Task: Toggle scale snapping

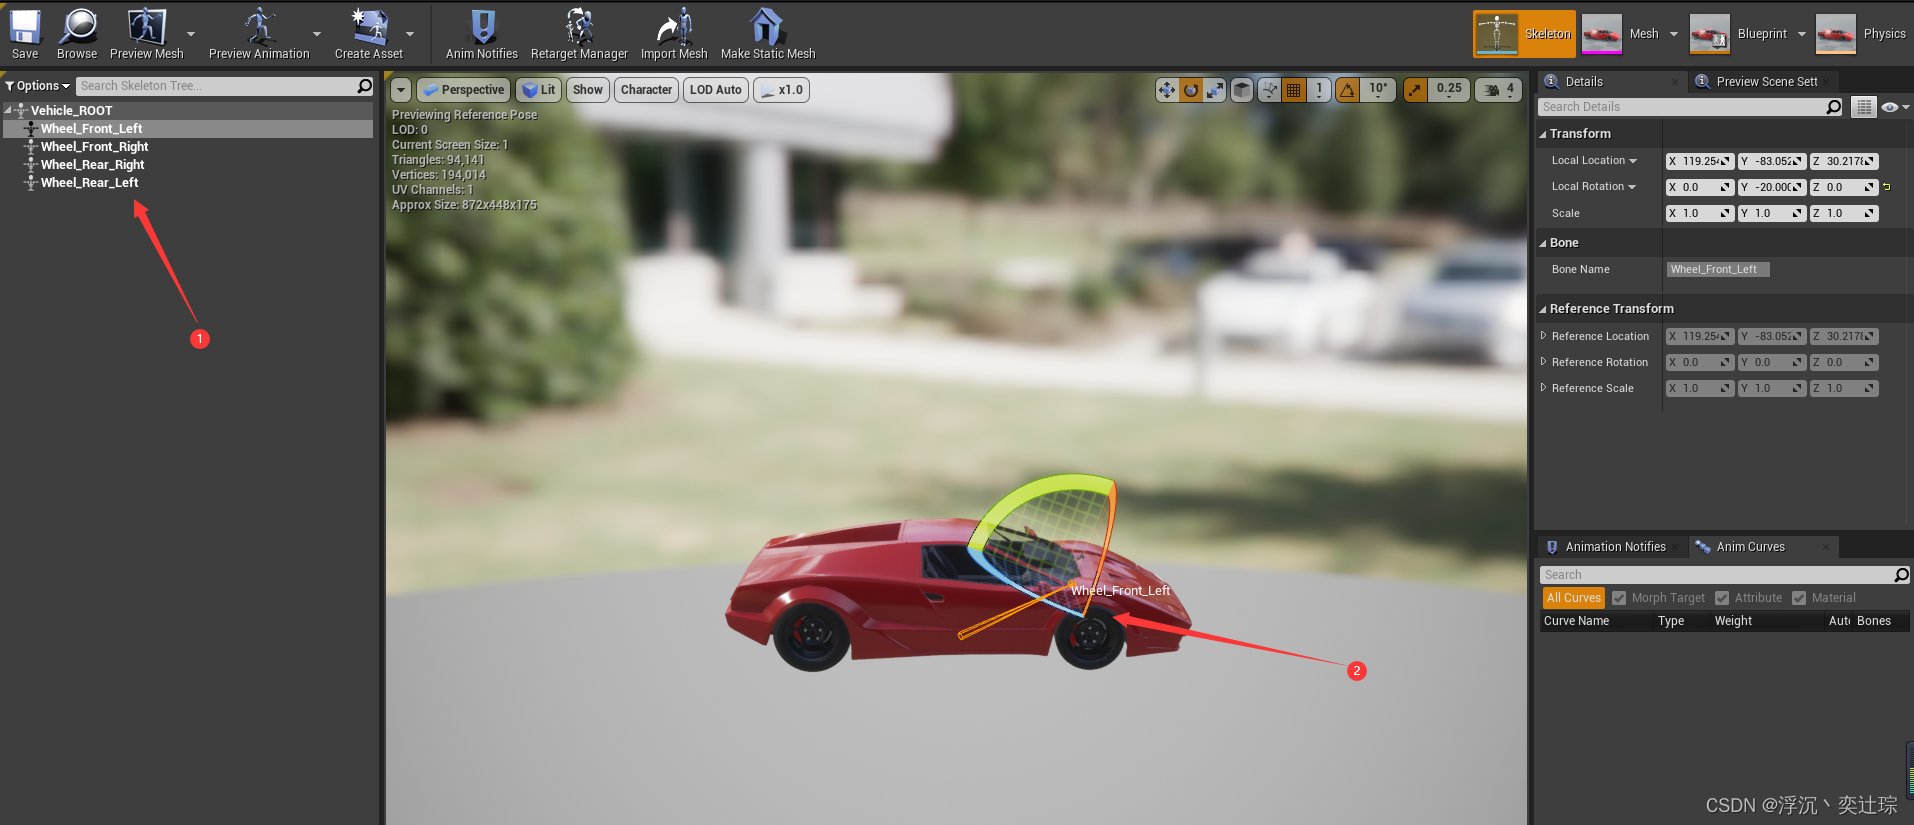Action: 1415,90
